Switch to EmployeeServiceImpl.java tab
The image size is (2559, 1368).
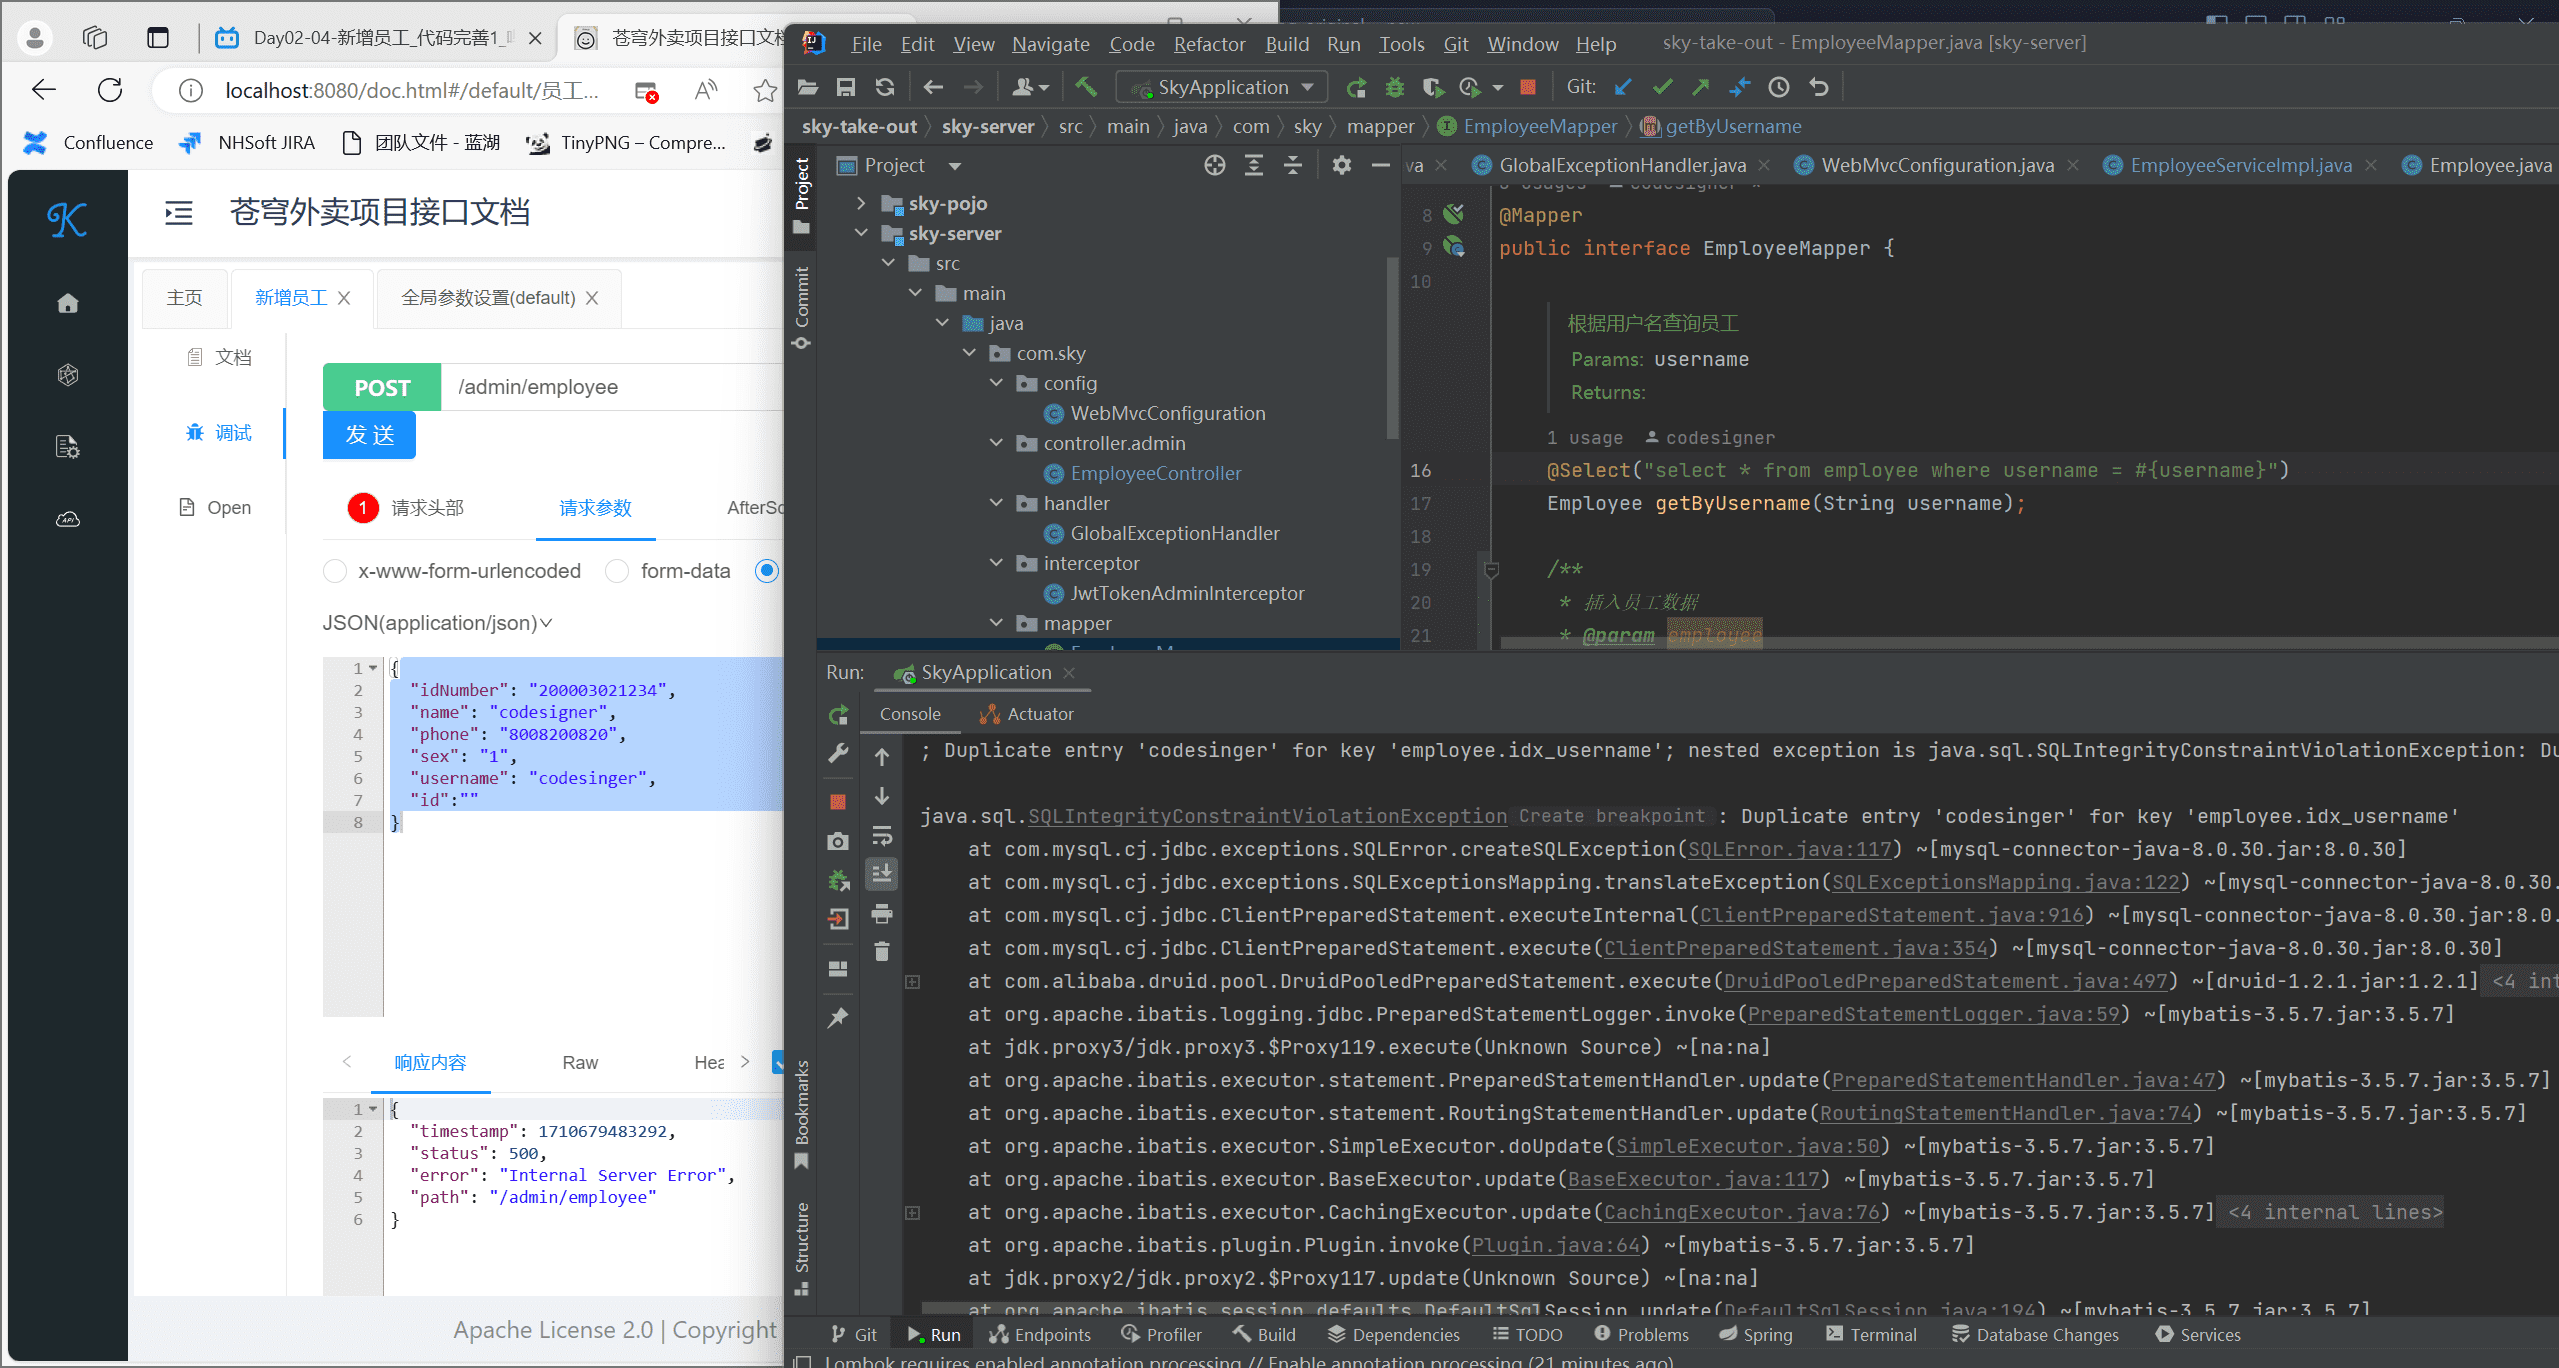pos(2241,166)
